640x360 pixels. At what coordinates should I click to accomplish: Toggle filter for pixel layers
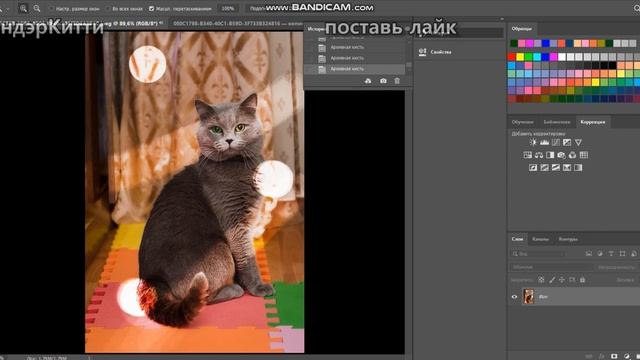point(589,253)
